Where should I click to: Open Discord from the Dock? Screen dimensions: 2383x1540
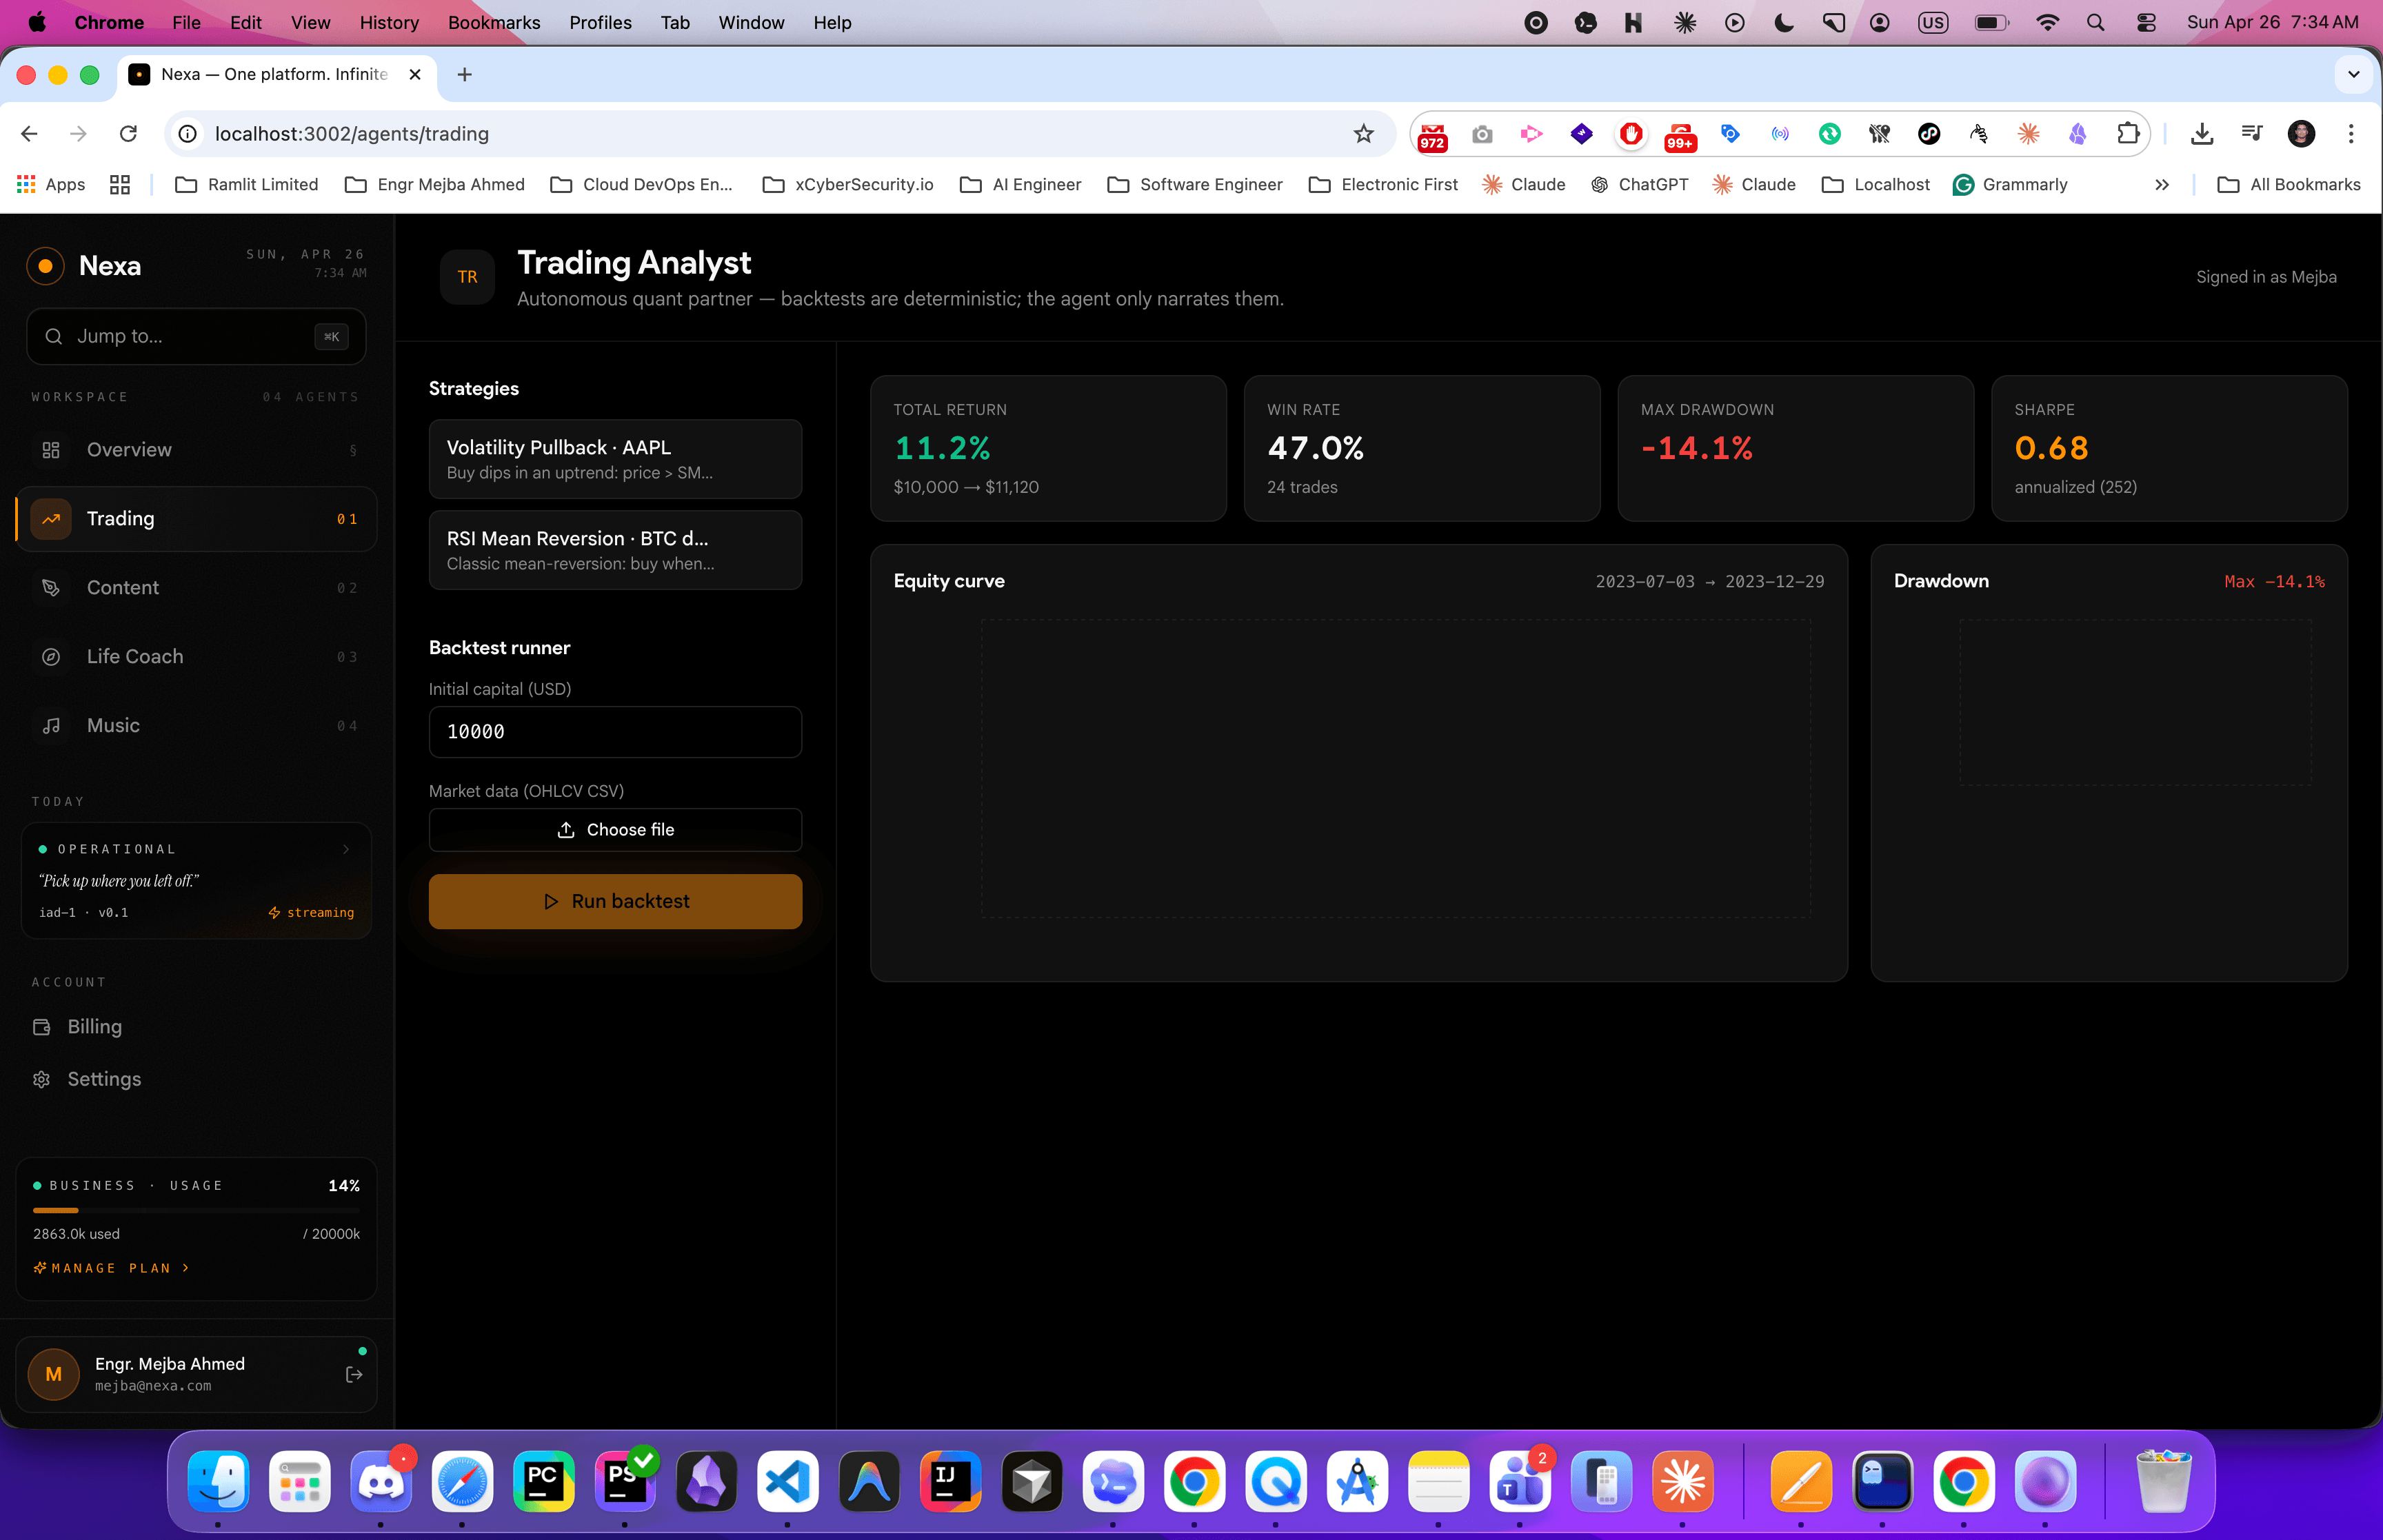coord(381,1482)
